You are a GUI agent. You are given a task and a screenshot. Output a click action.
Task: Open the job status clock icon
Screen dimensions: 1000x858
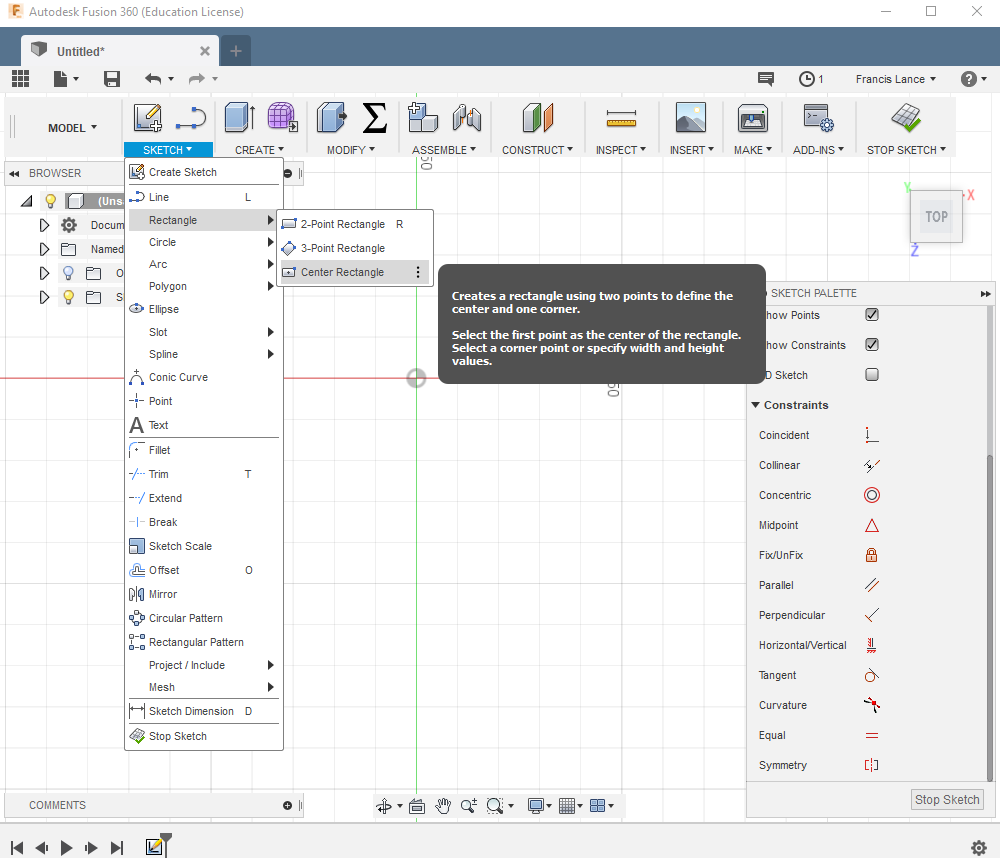click(x=807, y=78)
